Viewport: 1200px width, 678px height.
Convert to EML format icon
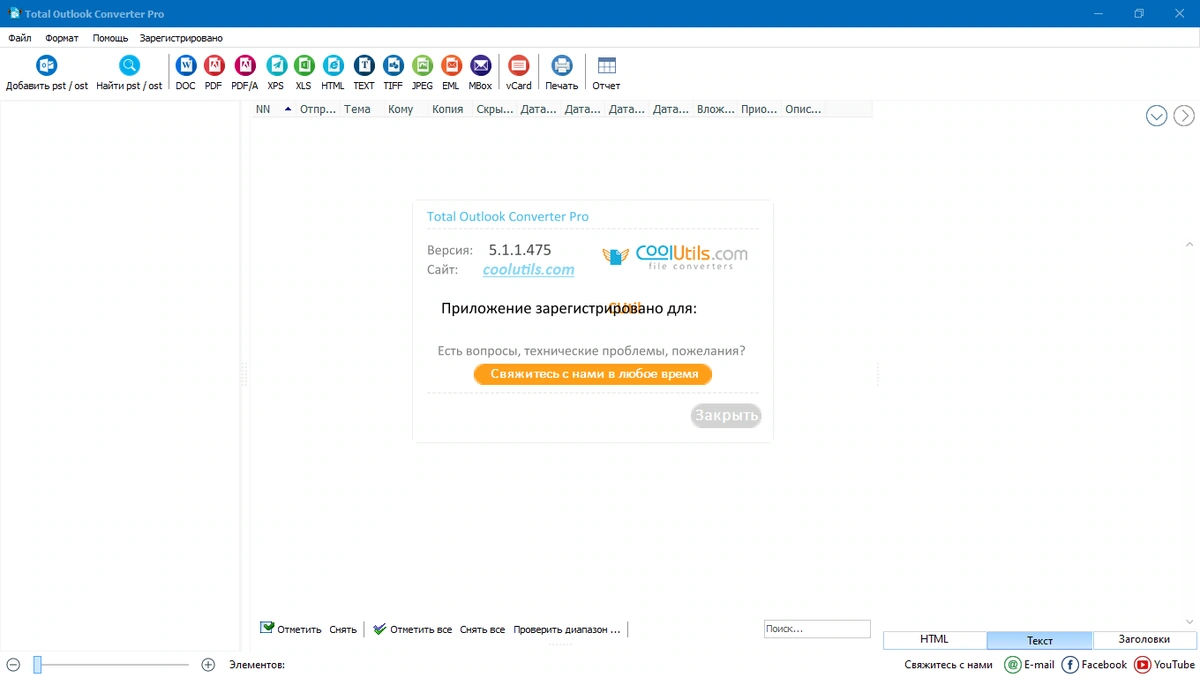click(451, 66)
